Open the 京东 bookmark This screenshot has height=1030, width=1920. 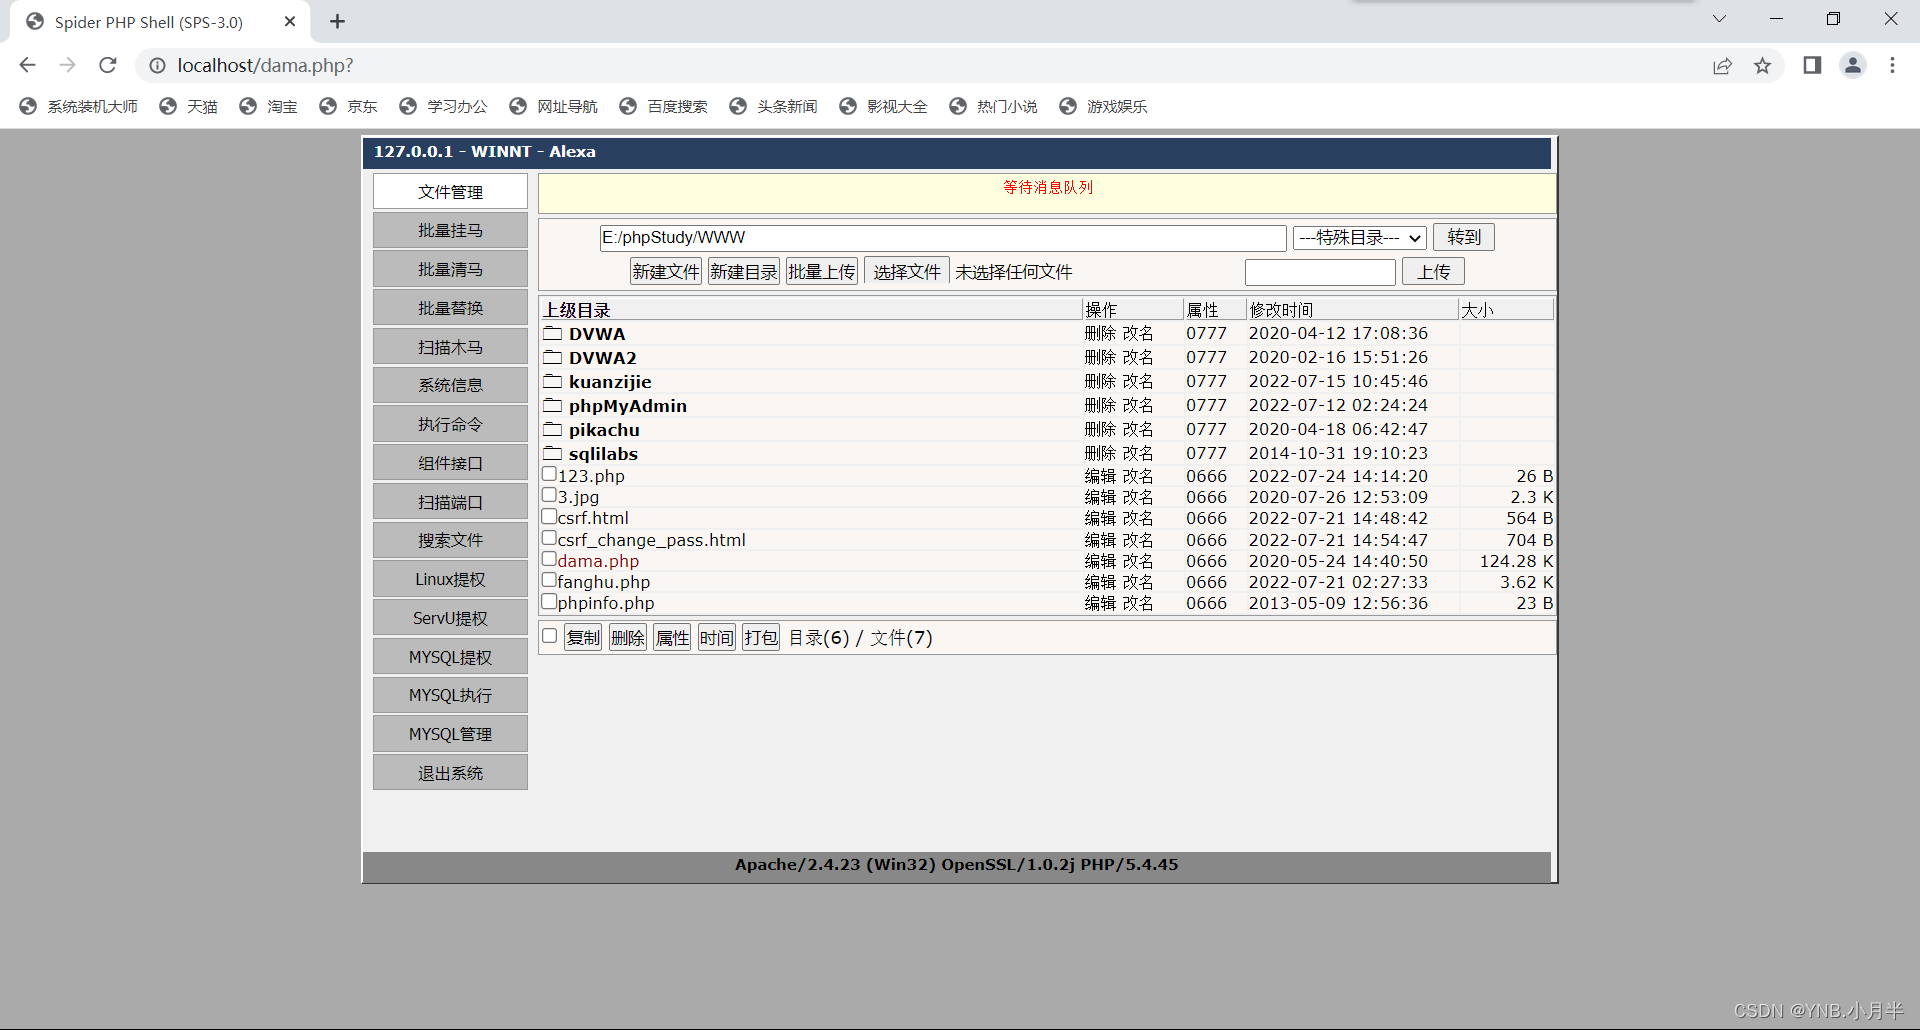(349, 106)
